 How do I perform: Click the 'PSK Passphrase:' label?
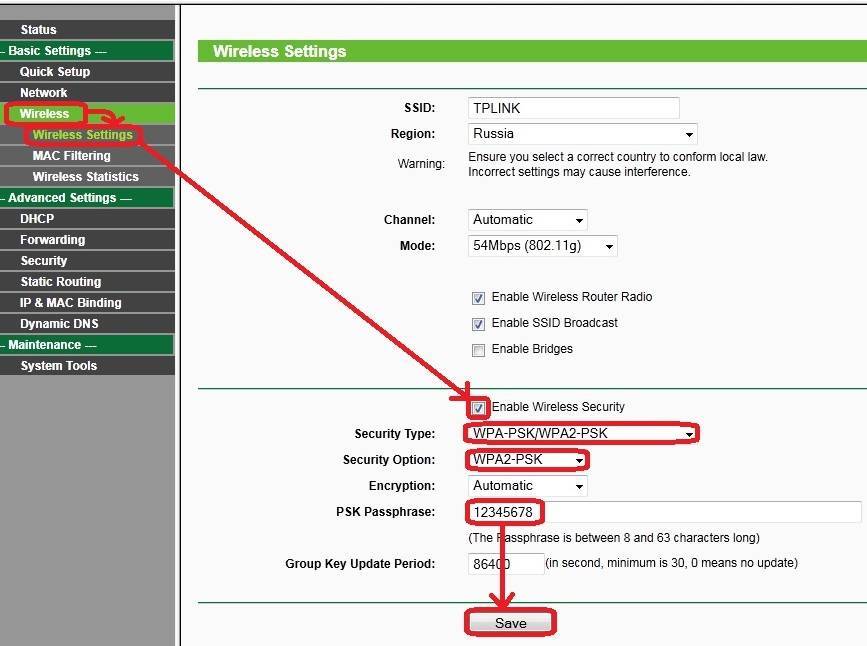tap(385, 512)
